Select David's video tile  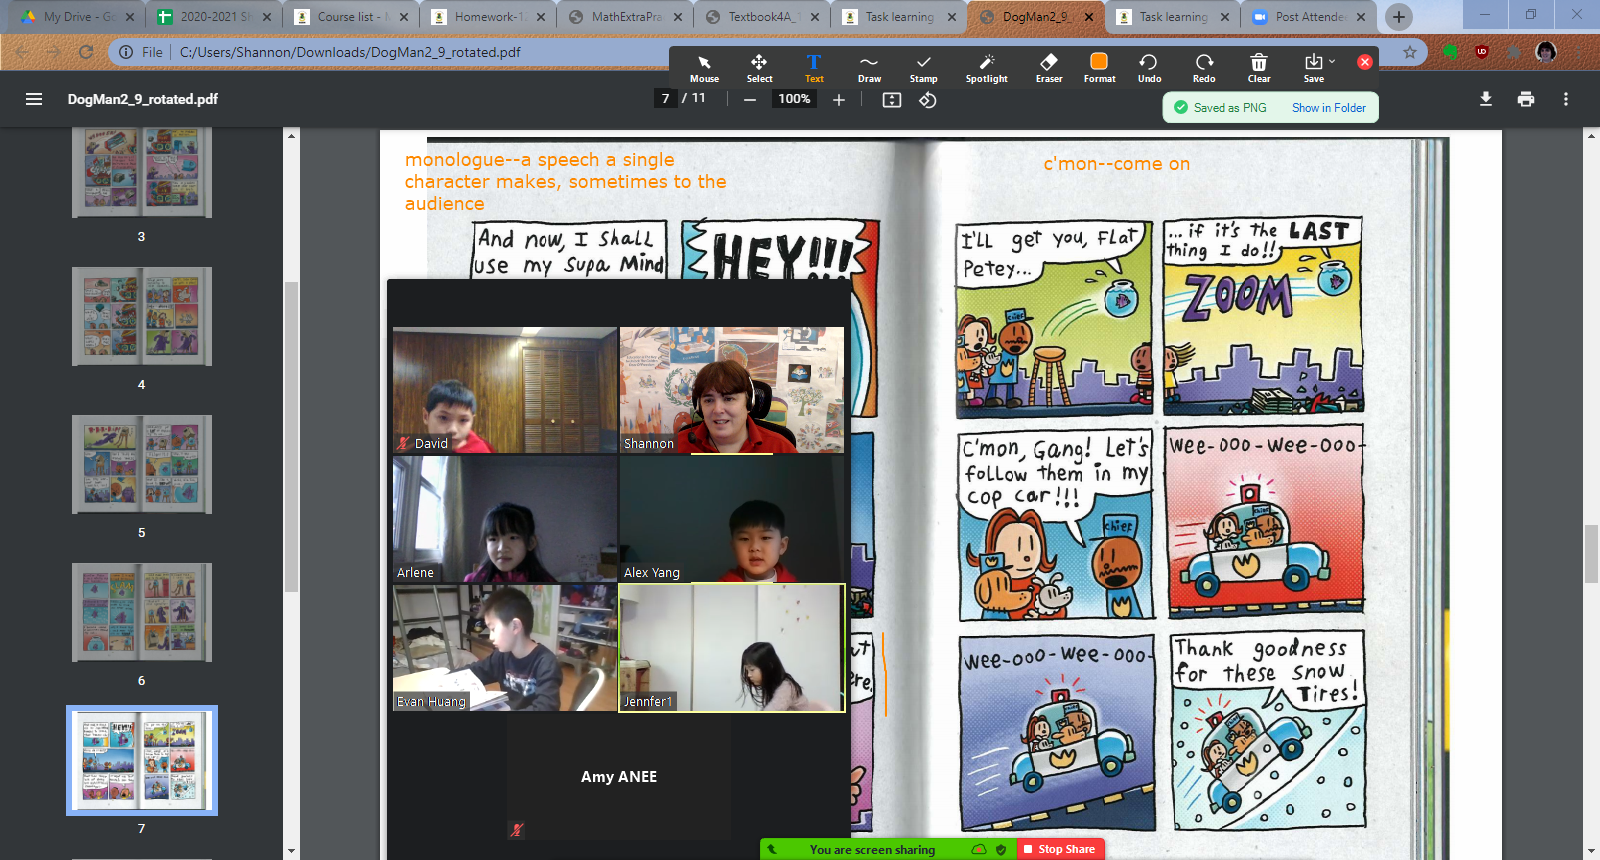point(505,390)
